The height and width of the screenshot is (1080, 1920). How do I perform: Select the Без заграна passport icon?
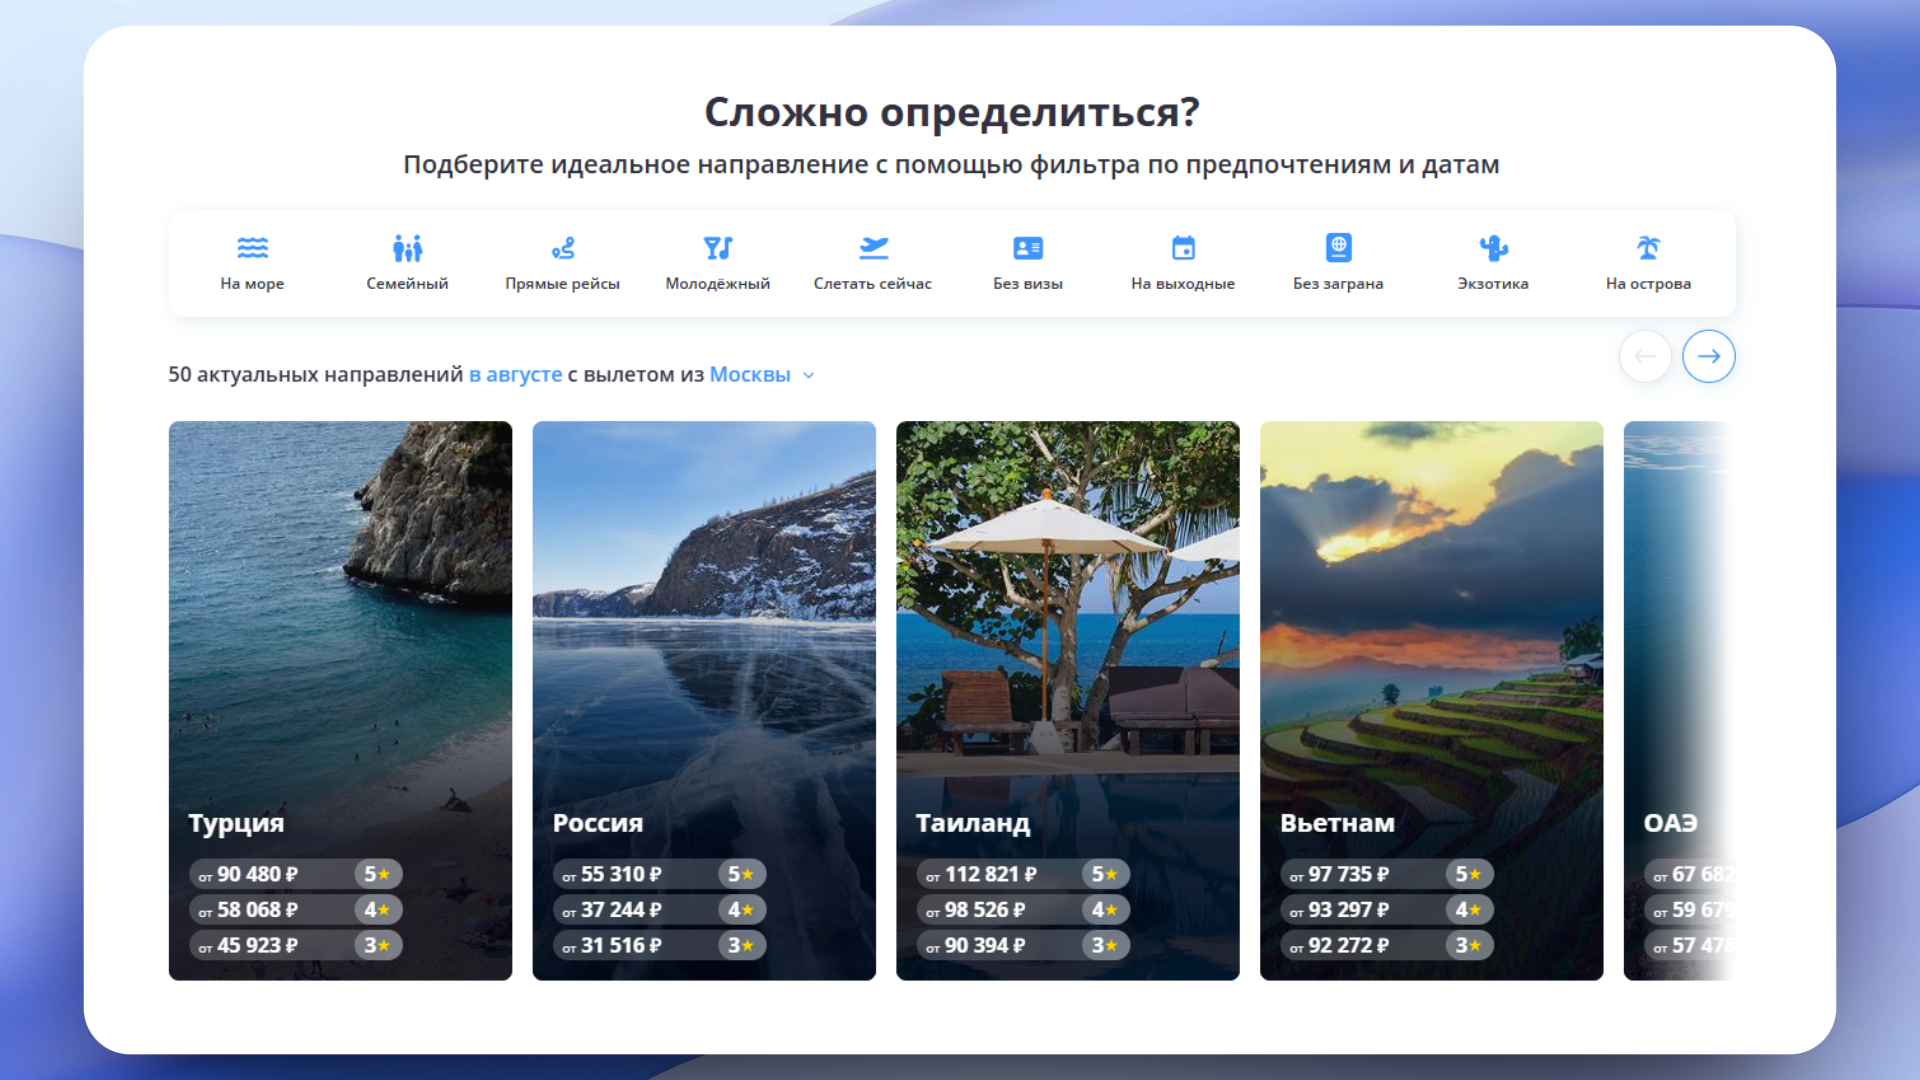coord(1338,248)
